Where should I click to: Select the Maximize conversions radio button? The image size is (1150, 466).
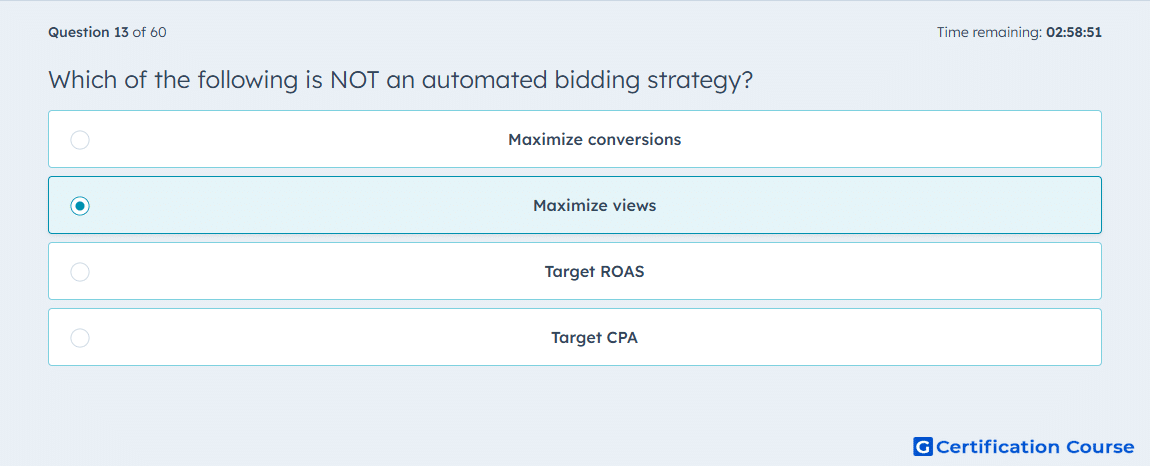[80, 139]
